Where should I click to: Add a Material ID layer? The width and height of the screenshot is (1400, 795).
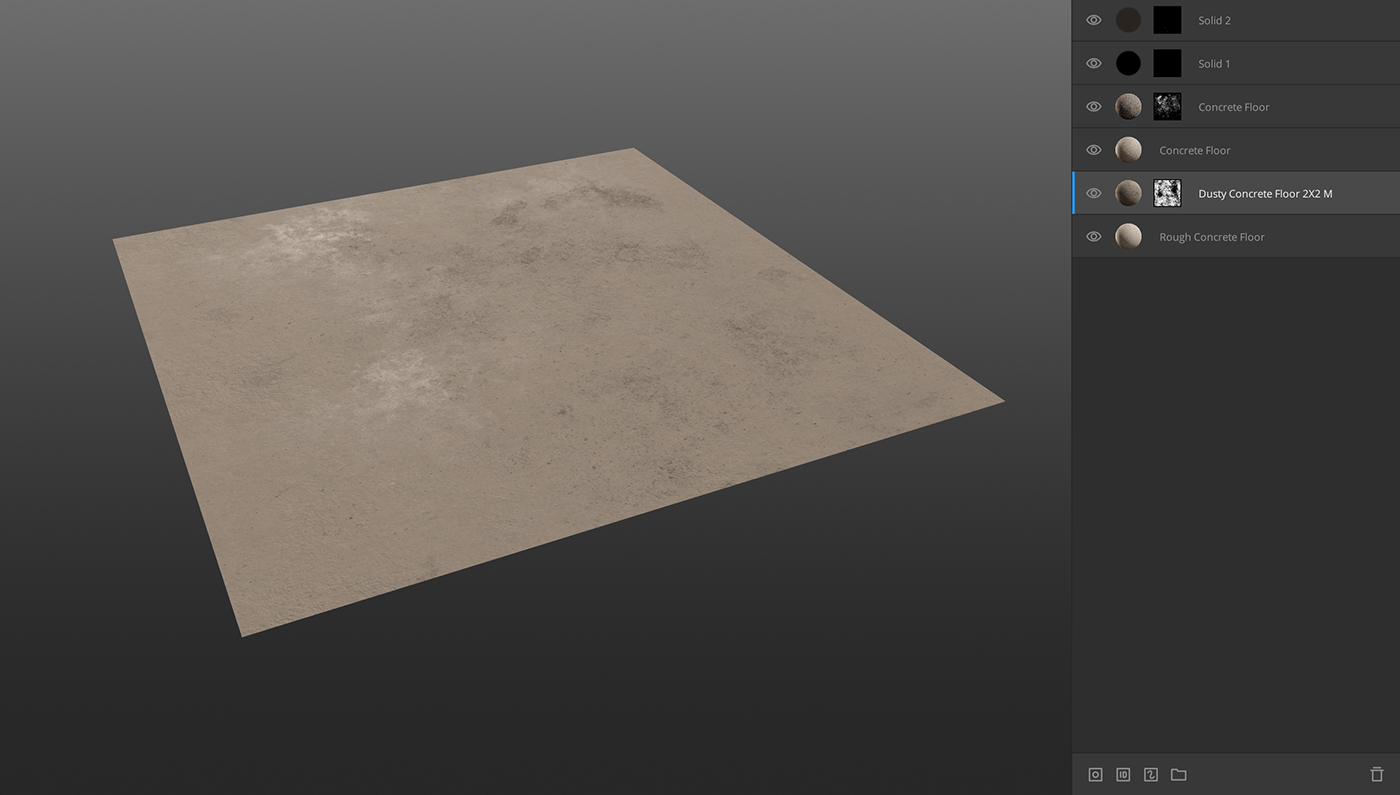pos(1123,775)
